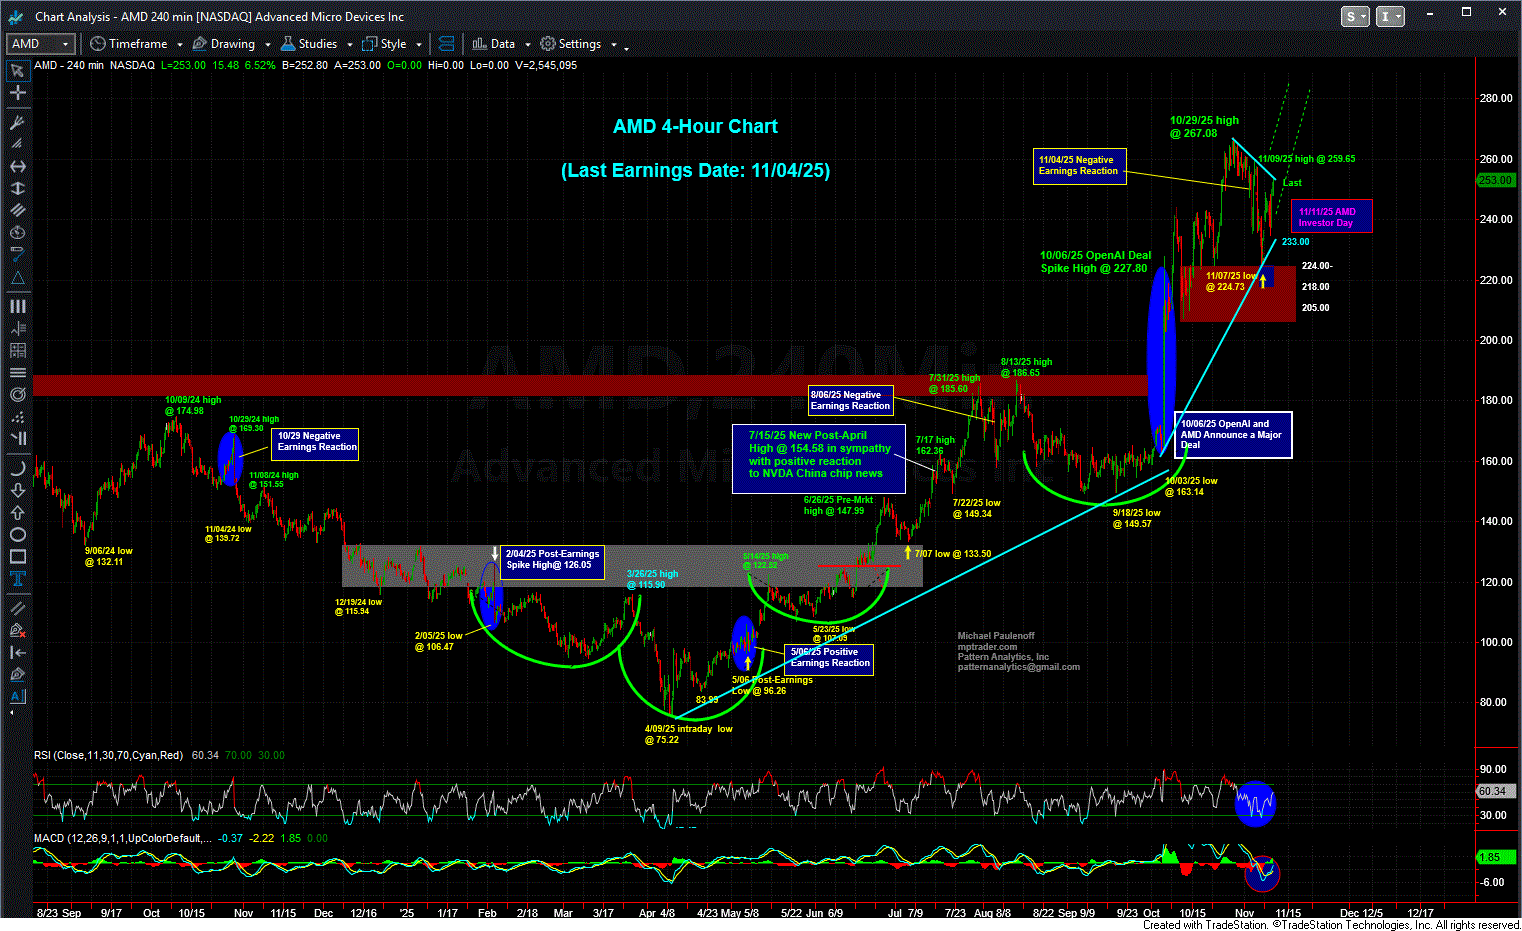Screen dimensions: 1522x931
Task: Expand the Settings dropdown arrow
Action: (x=613, y=44)
